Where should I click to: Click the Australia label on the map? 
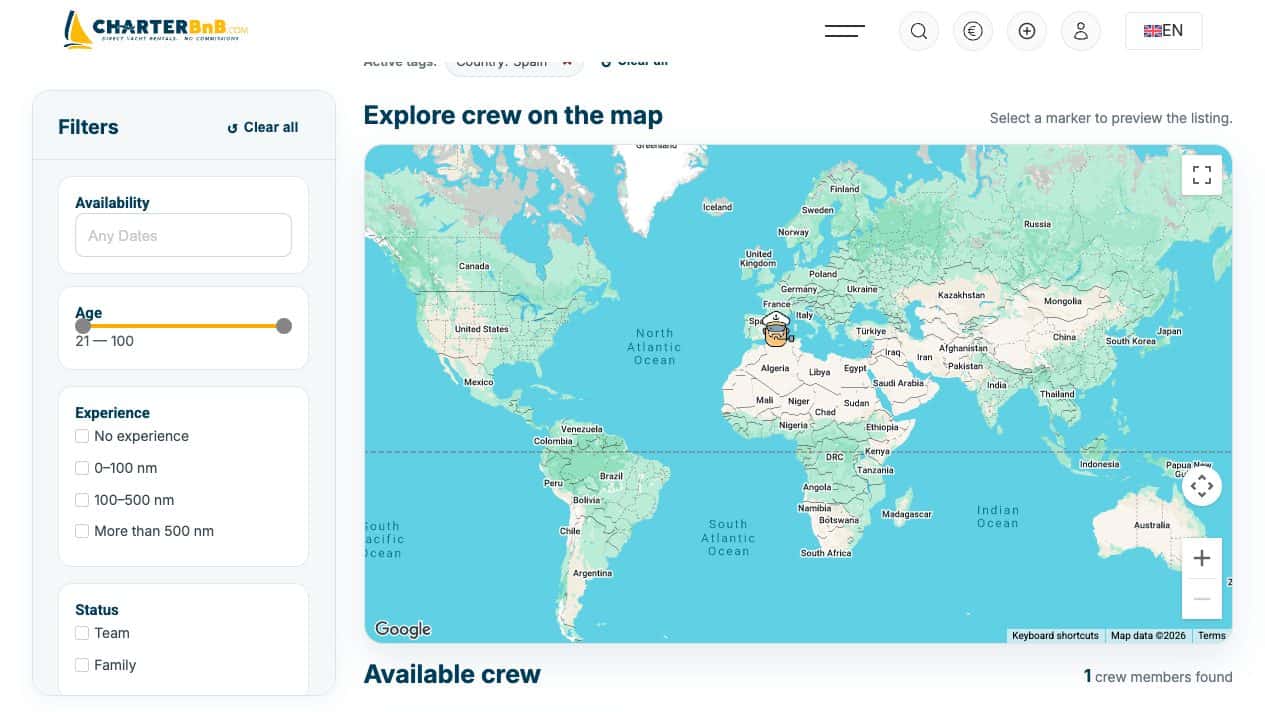point(1151,525)
